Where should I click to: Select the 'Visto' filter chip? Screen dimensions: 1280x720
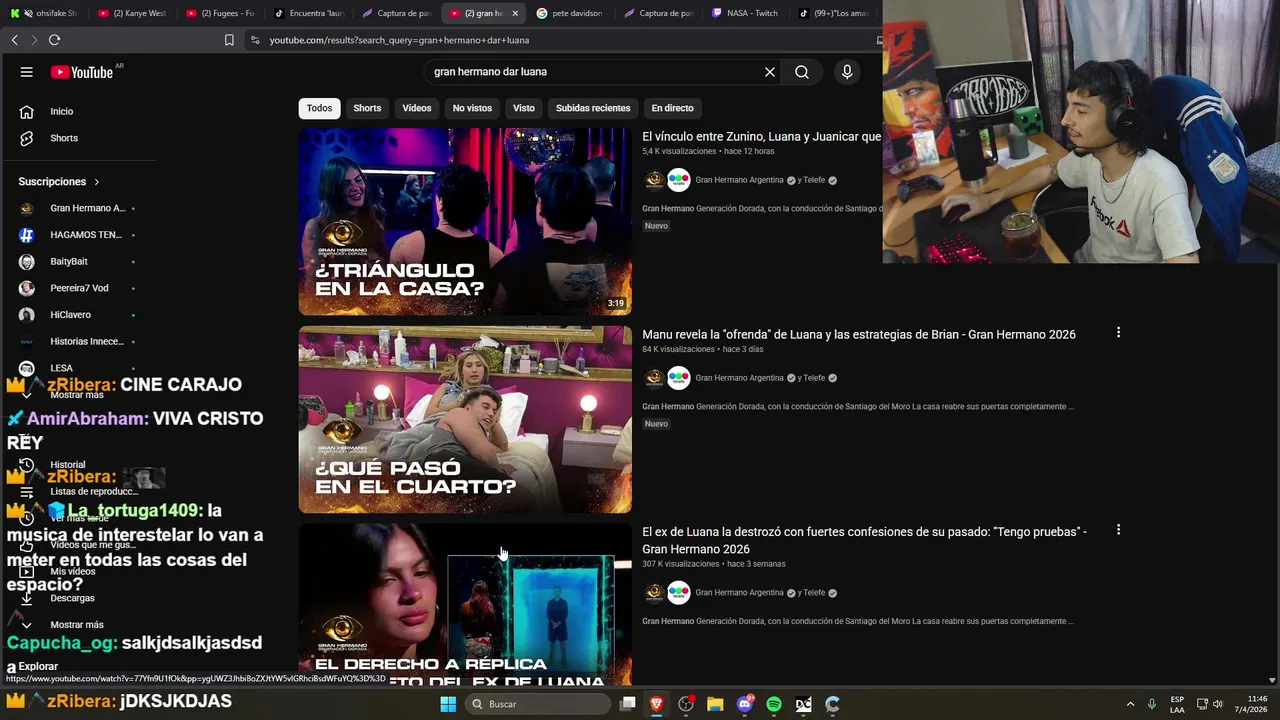524,108
